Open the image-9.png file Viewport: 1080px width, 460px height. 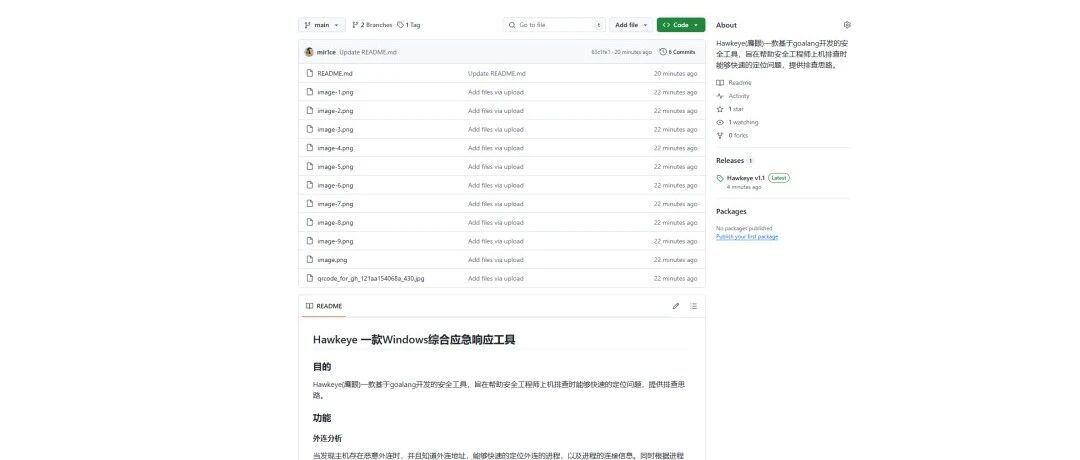pyautogui.click(x=335, y=241)
